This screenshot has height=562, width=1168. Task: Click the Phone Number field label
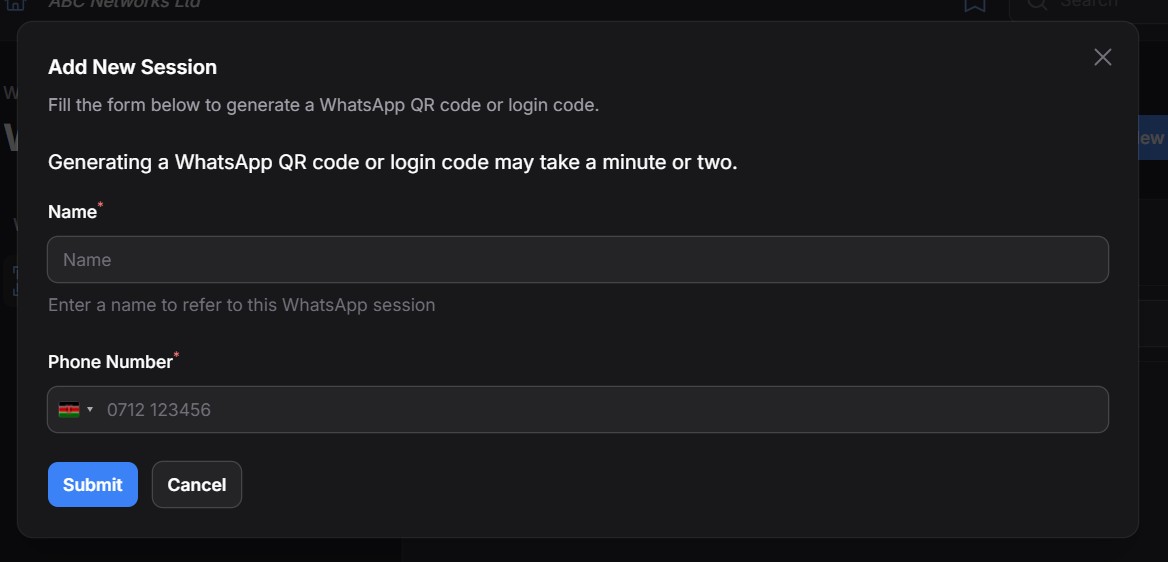click(x=111, y=362)
